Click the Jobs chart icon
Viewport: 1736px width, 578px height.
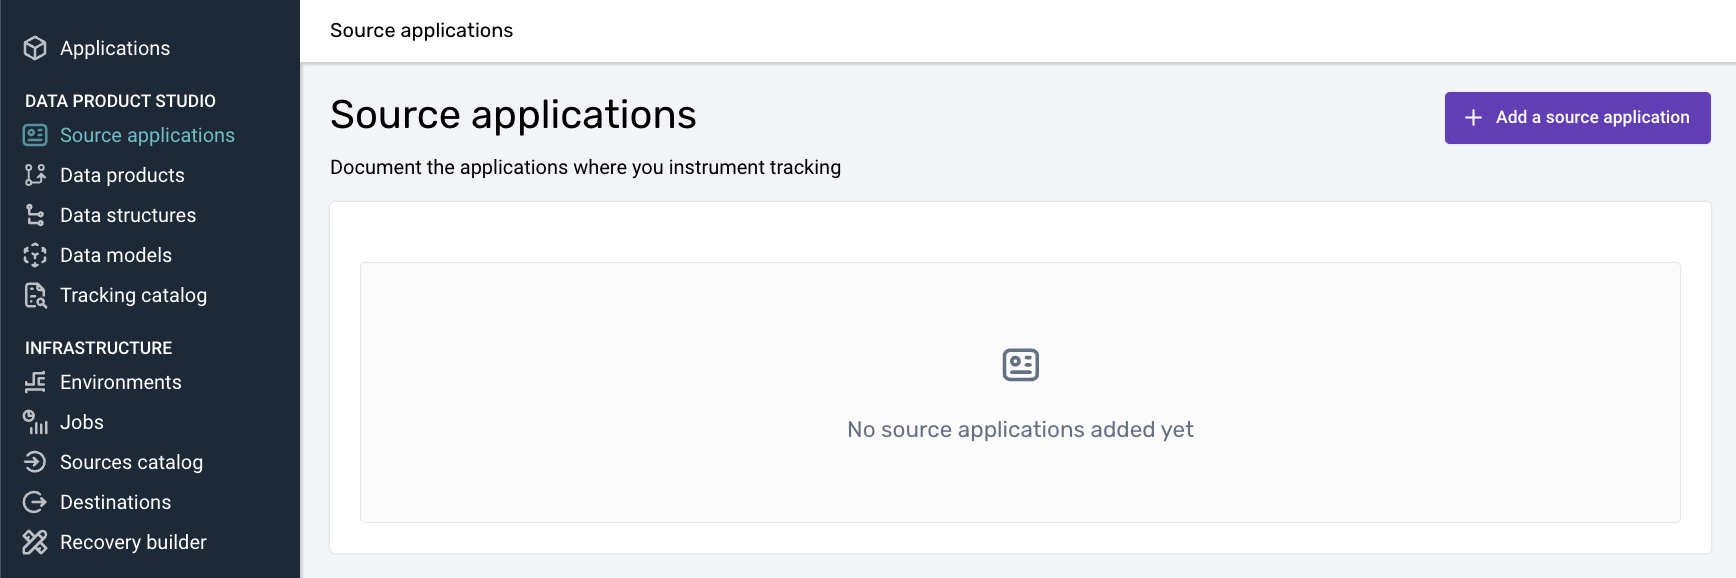[35, 422]
